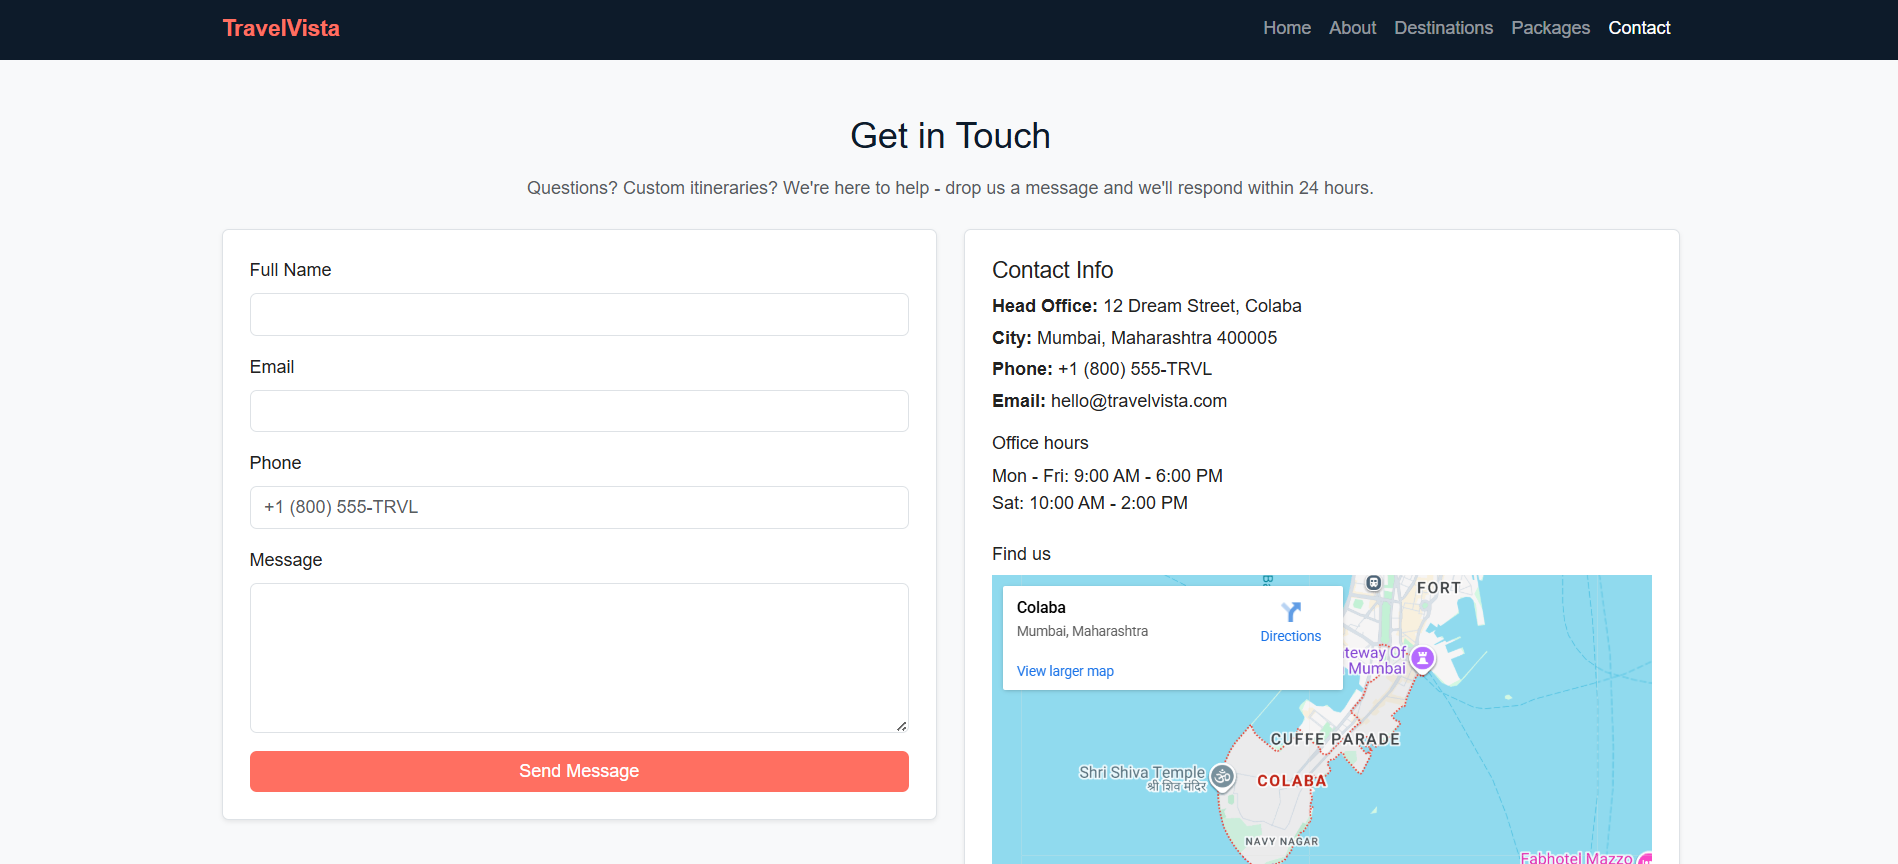1898x864 pixels.
Task: Navigate to the Packages page
Action: (1550, 28)
